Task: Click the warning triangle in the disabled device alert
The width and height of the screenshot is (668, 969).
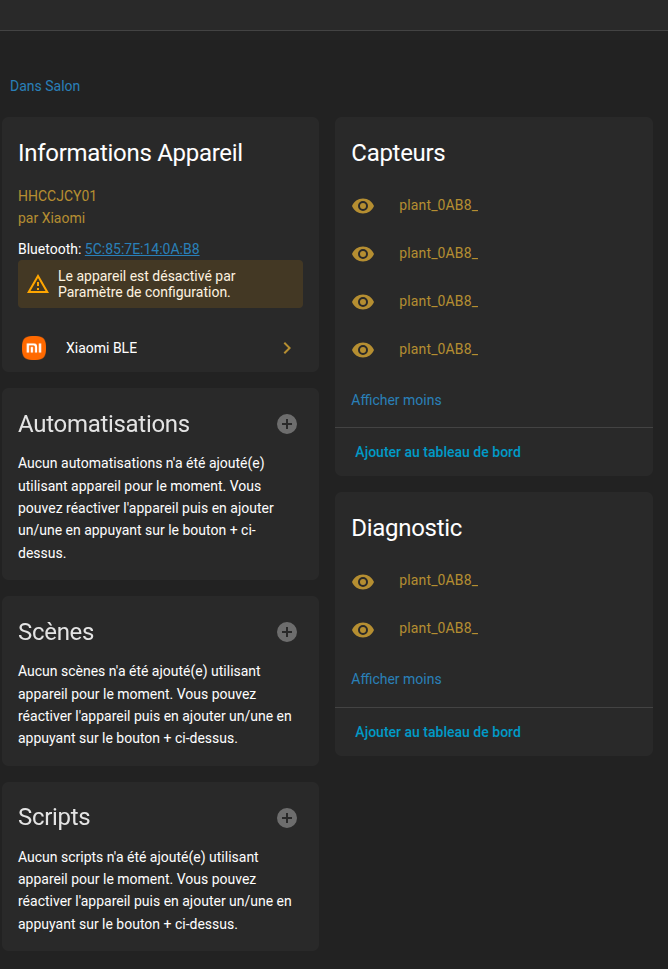Action: click(38, 284)
